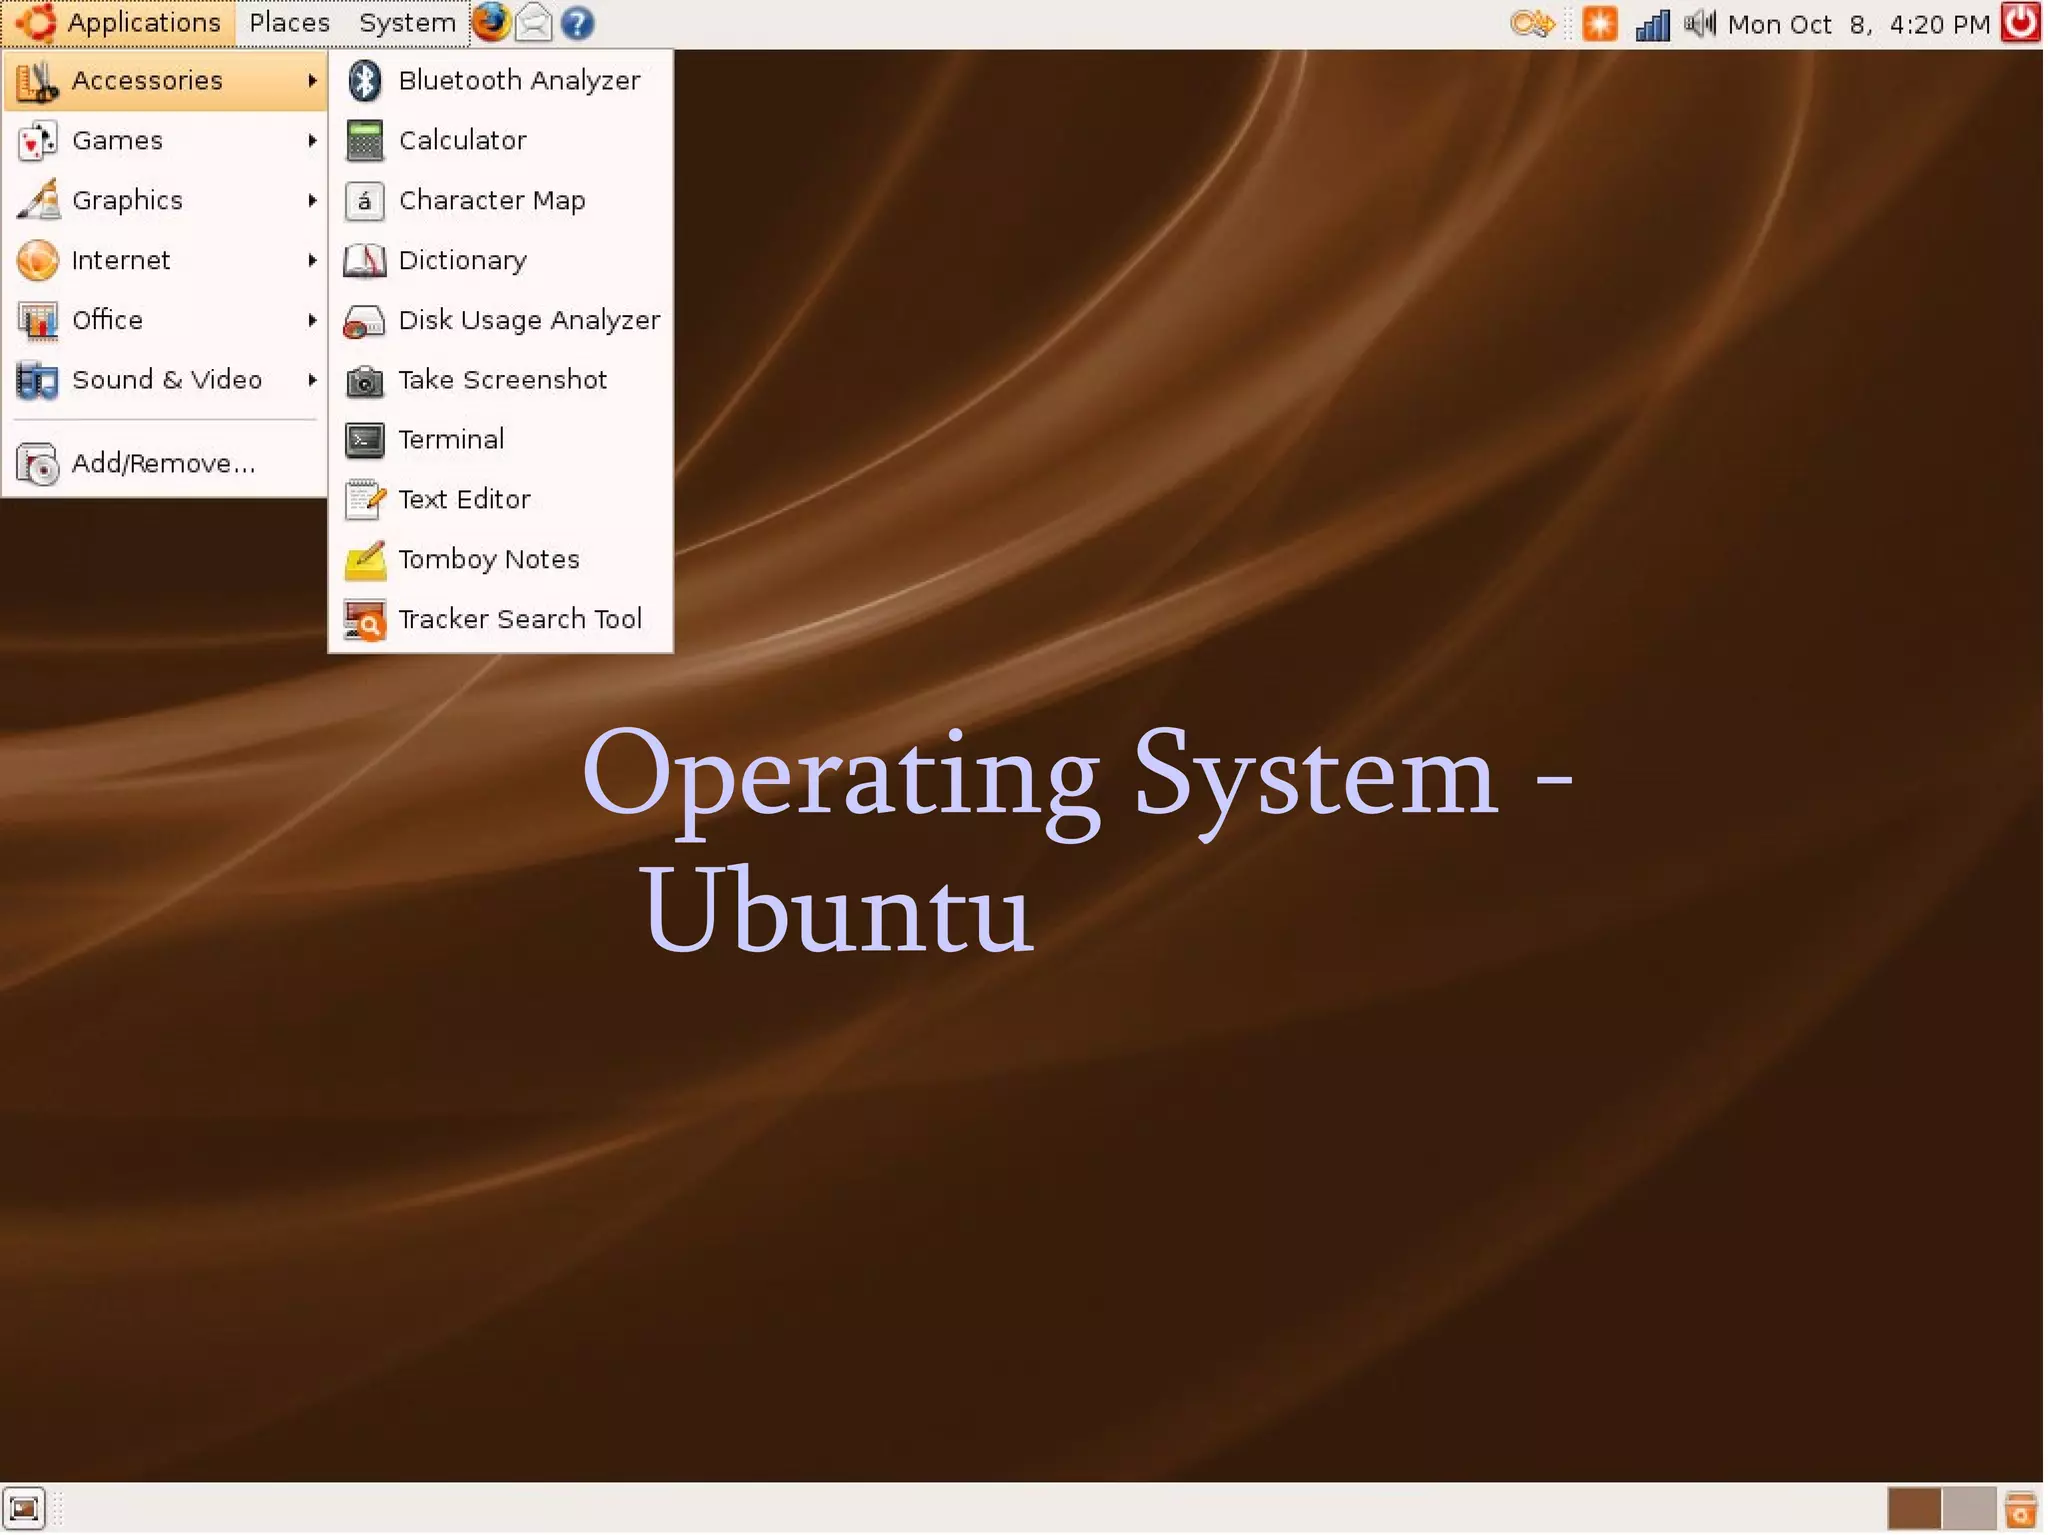Open the Applications menu
The image size is (2048, 1535).
119,23
